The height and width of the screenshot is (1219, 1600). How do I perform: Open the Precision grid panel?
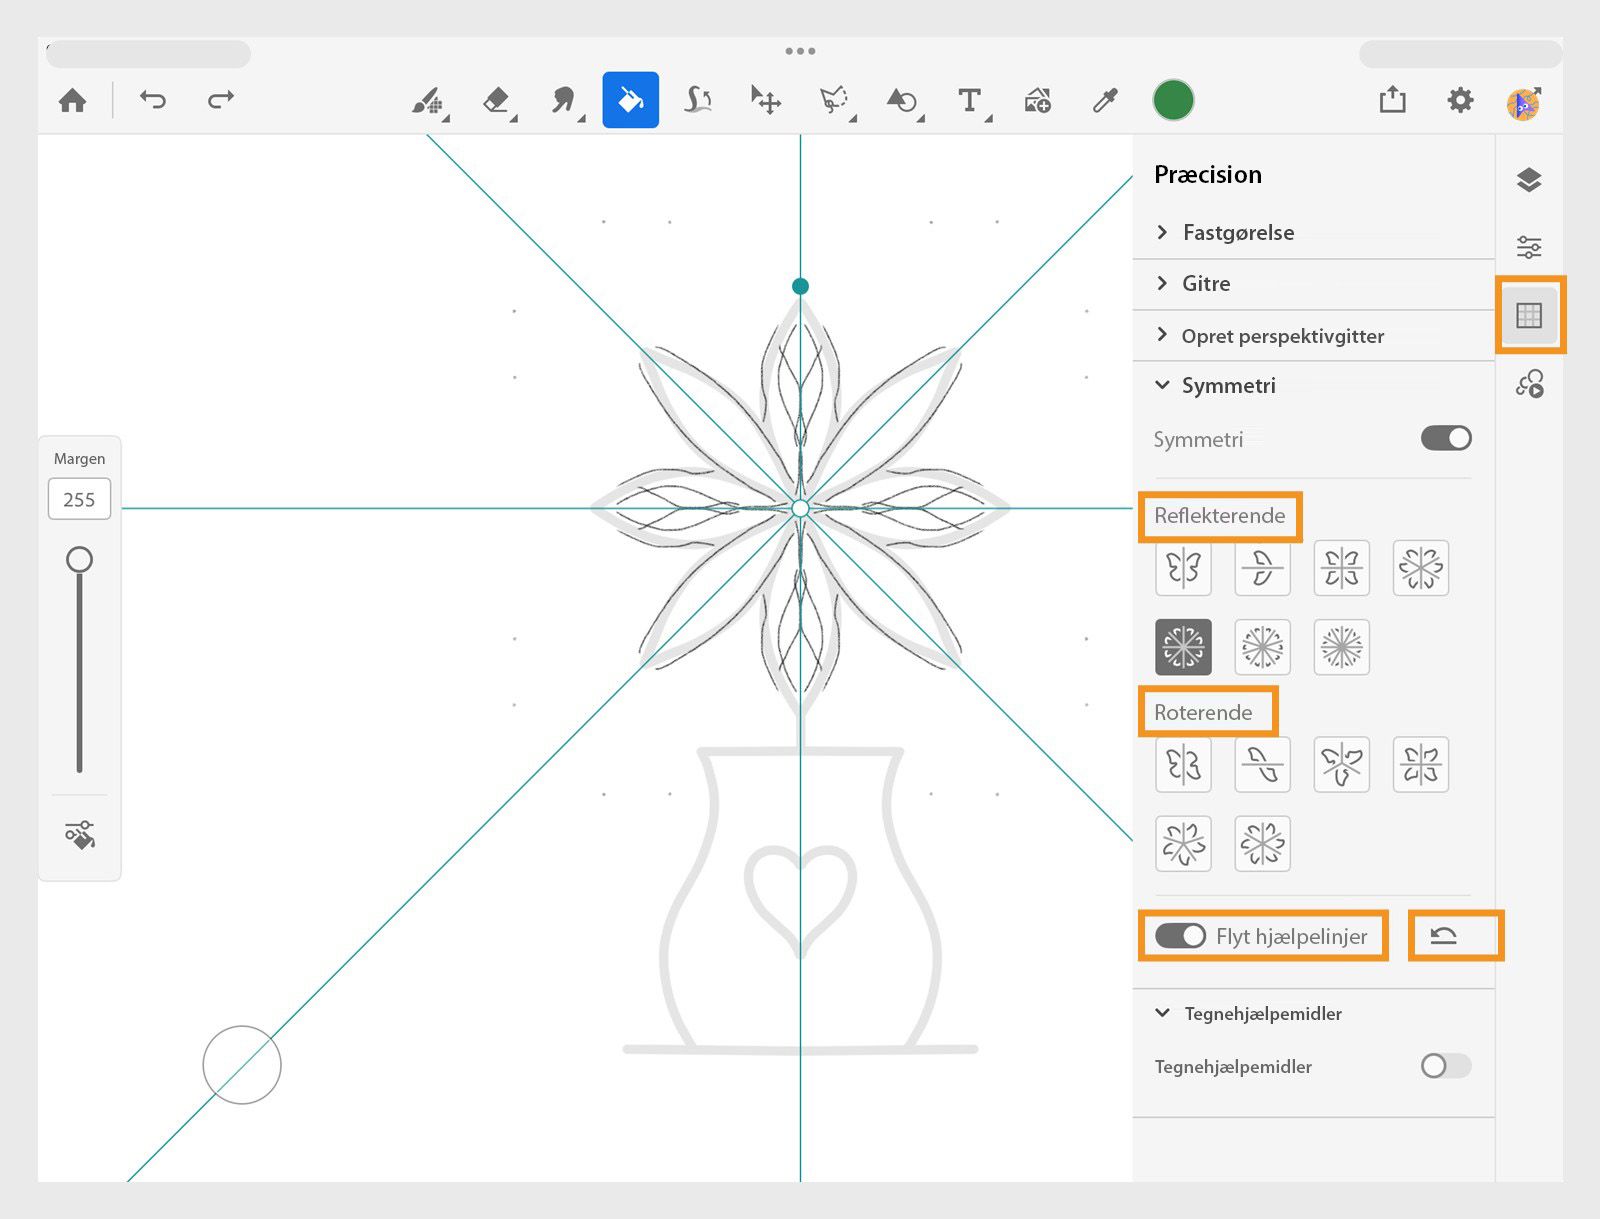(1529, 316)
